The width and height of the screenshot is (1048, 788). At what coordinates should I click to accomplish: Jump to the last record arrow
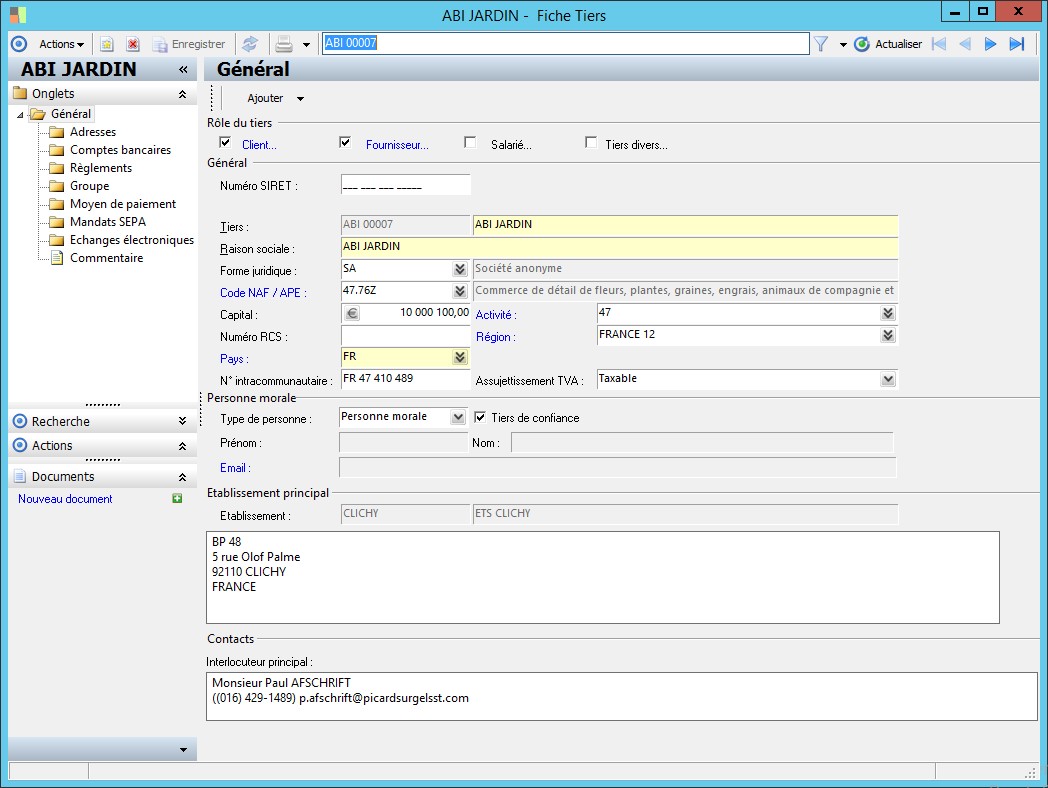tap(1017, 44)
